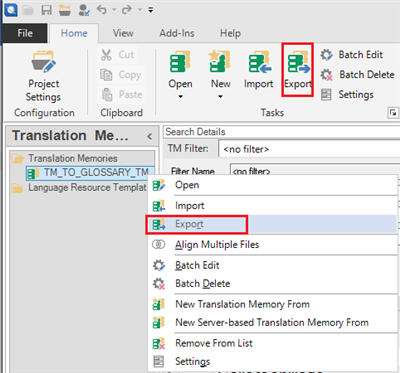
Task: Open ribbon Settings under Batch Delete
Action: click(347, 95)
